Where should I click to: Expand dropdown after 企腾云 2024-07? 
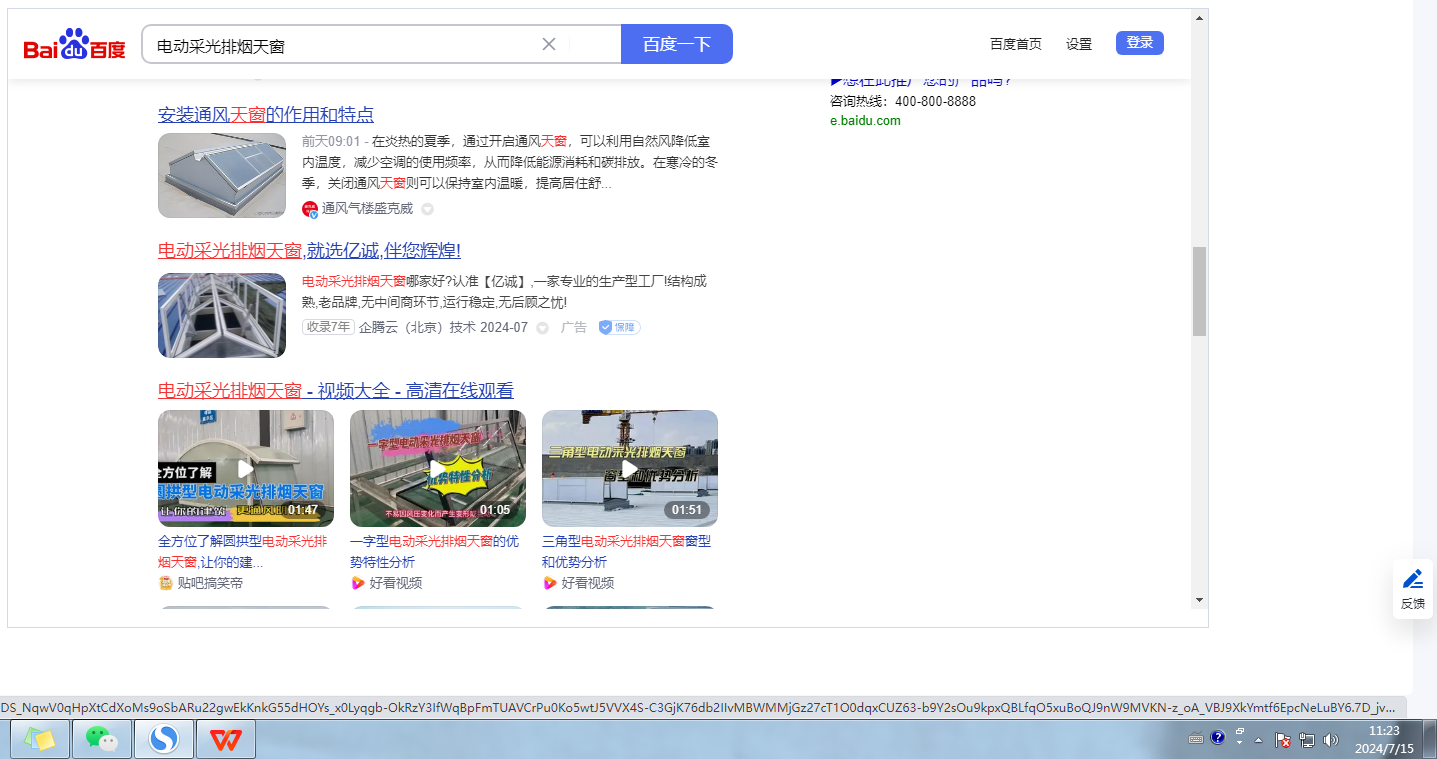(542, 328)
